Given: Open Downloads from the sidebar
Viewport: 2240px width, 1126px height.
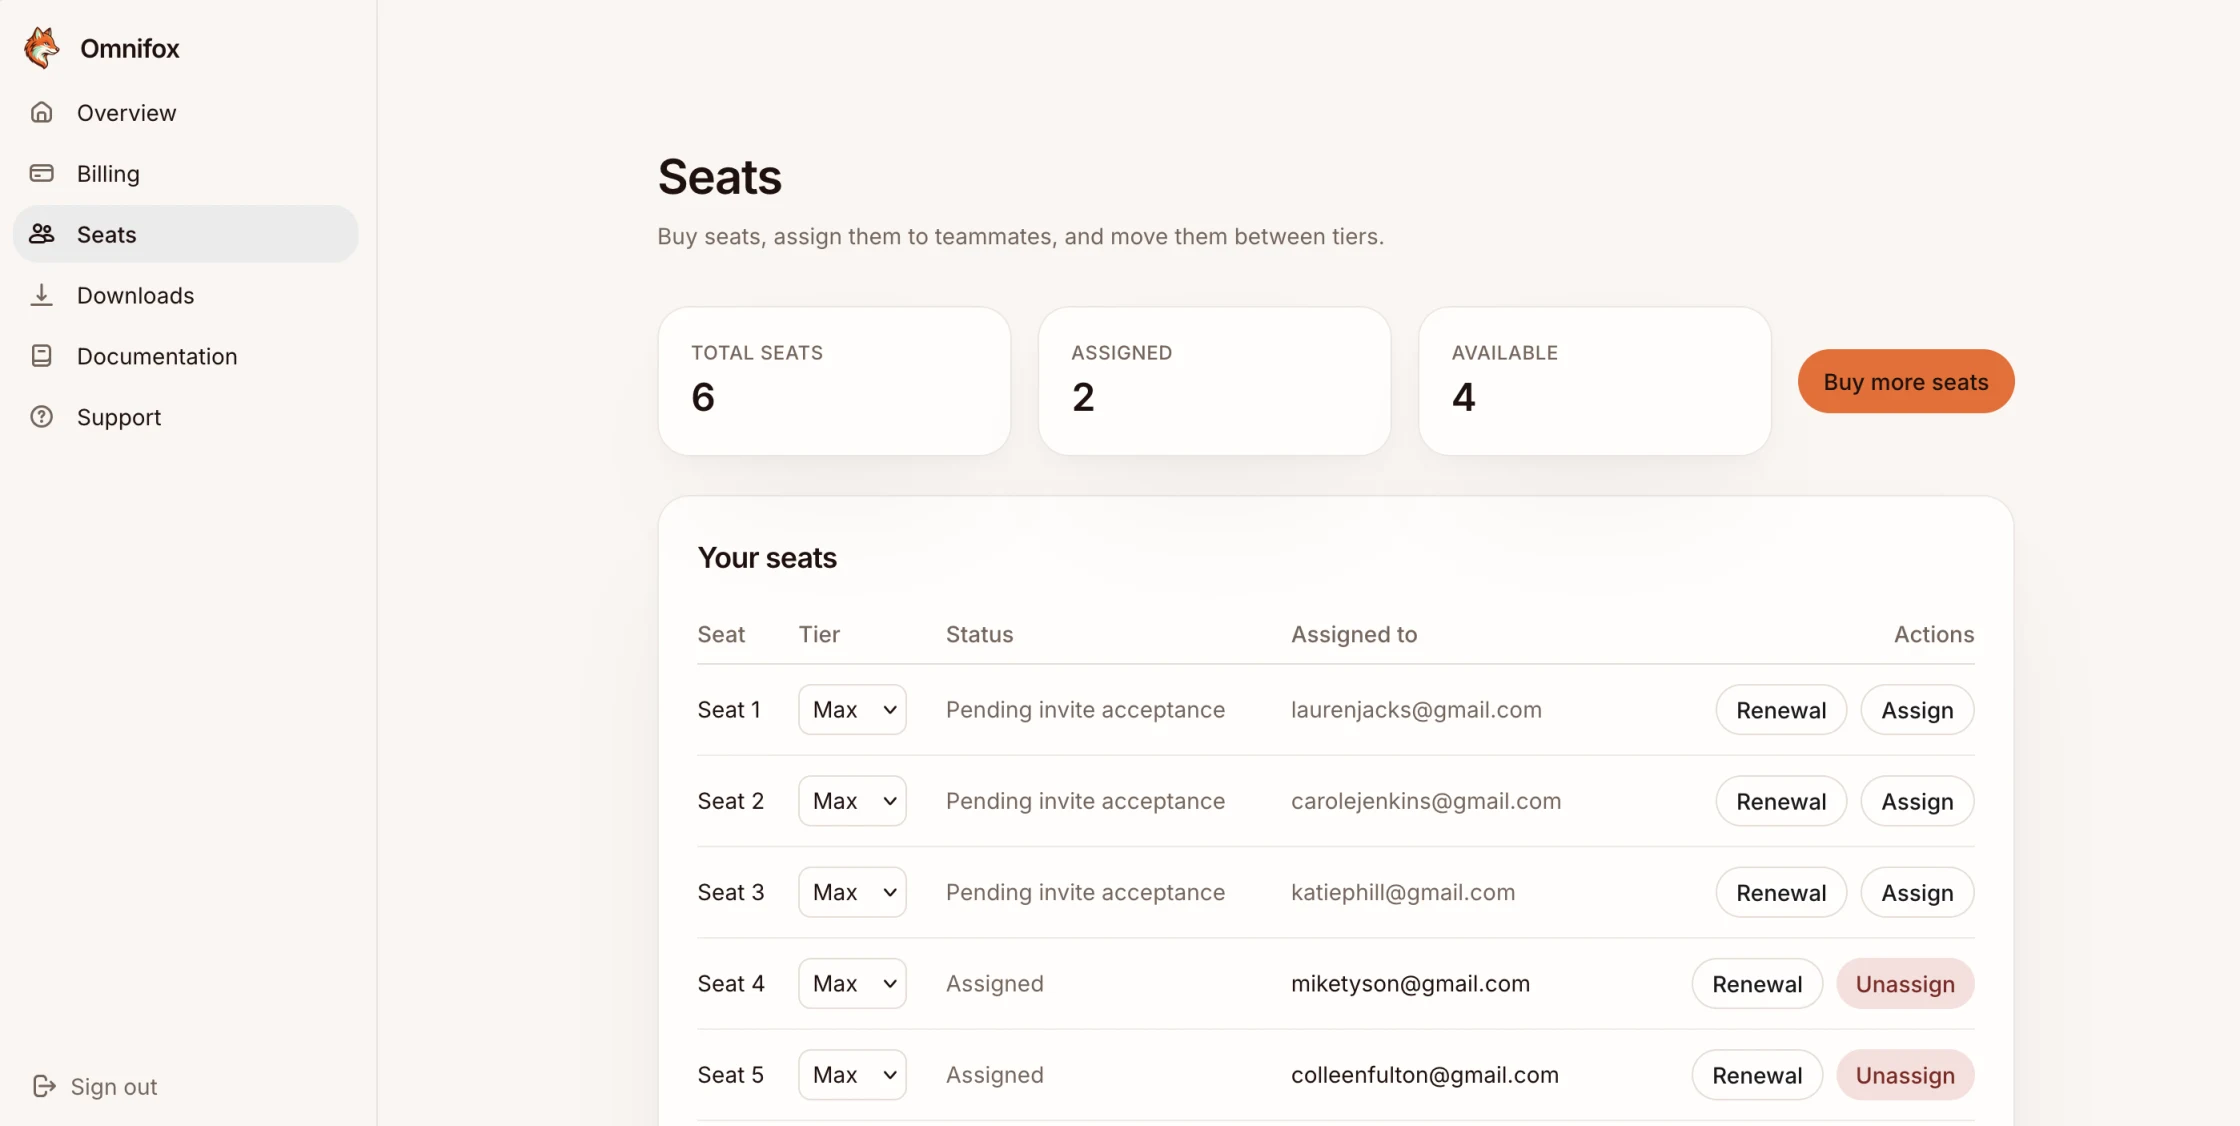Looking at the screenshot, I should point(186,295).
